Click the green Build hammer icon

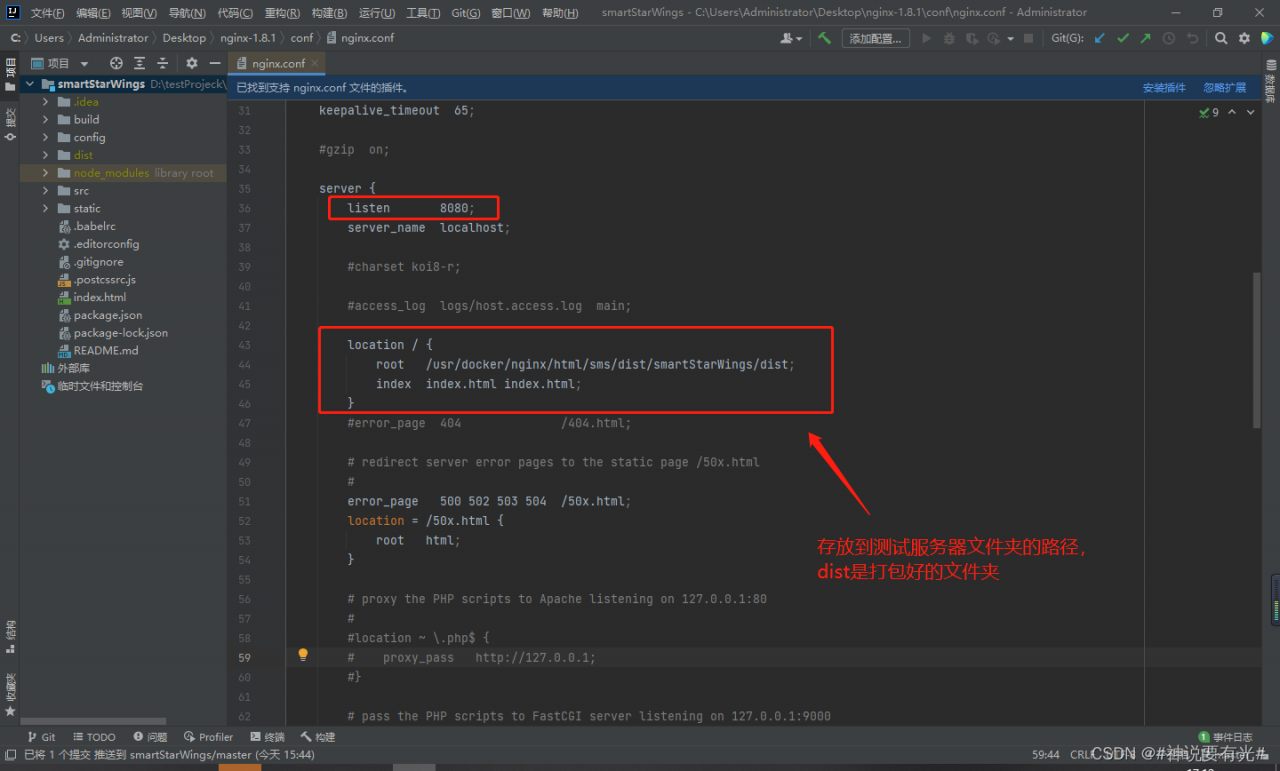tap(824, 38)
